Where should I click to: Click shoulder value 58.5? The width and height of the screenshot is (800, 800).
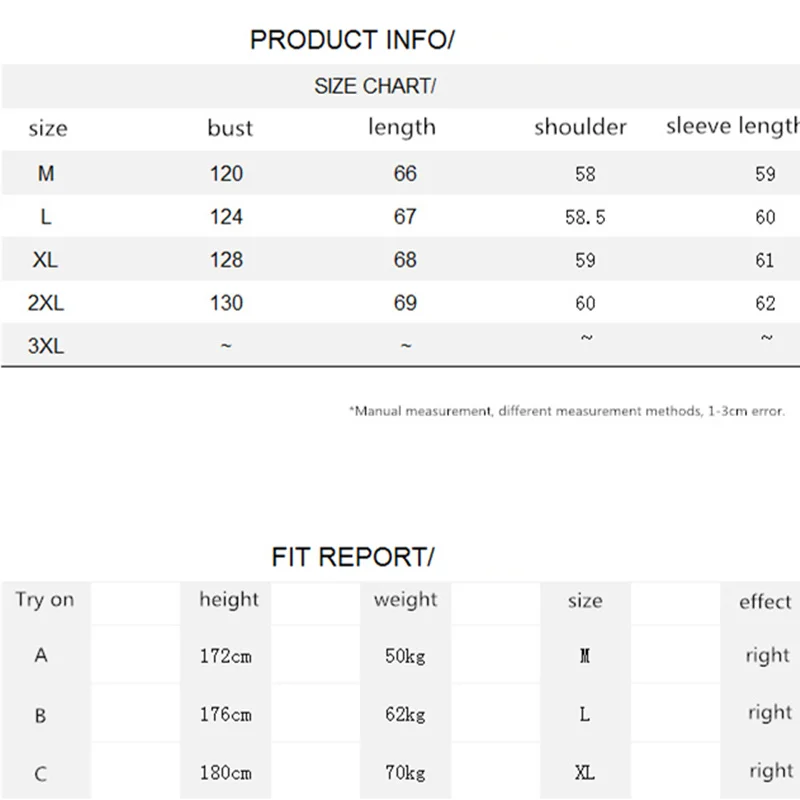click(x=585, y=217)
